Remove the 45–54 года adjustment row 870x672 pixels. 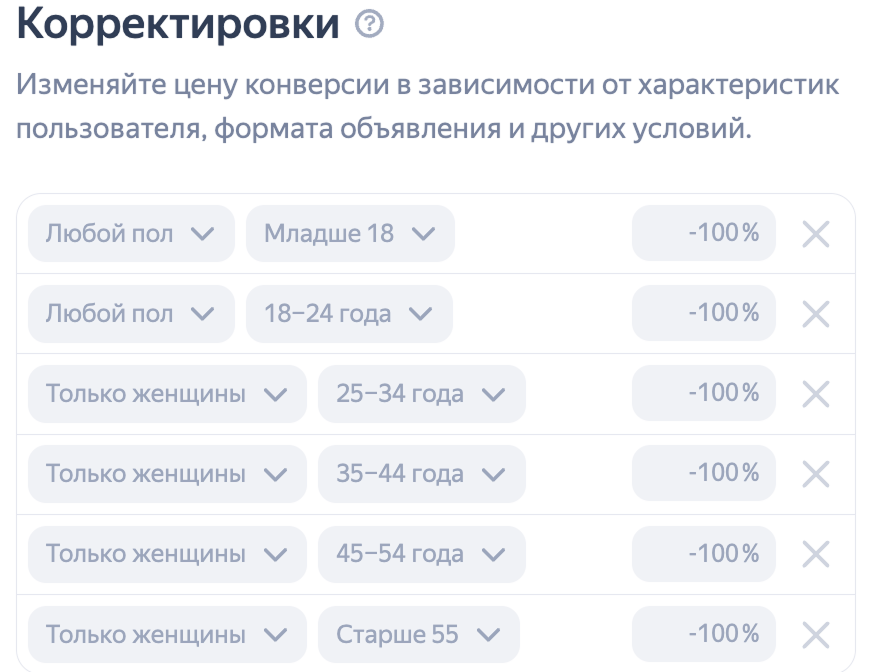click(x=816, y=554)
